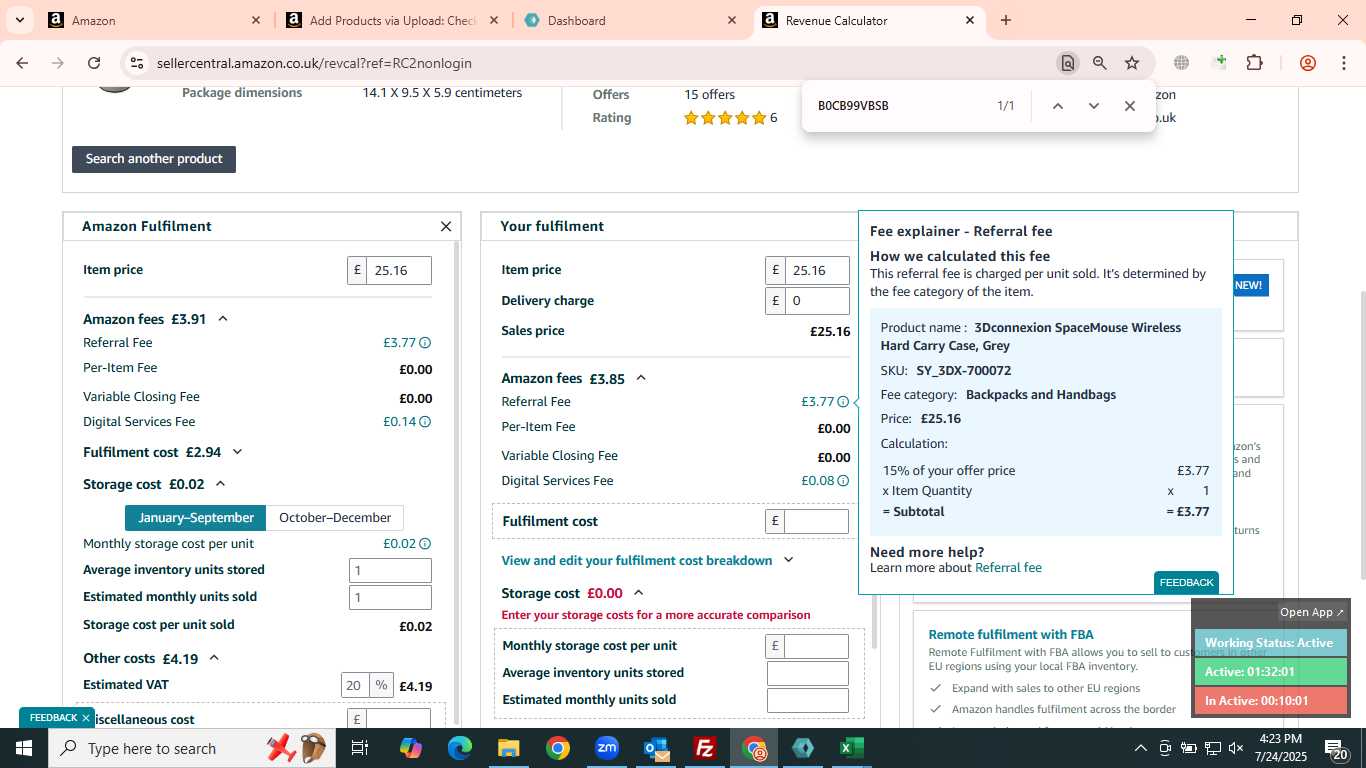This screenshot has width=1366, height=768.
Task: Click the Delivery charge input field
Action: [817, 301]
